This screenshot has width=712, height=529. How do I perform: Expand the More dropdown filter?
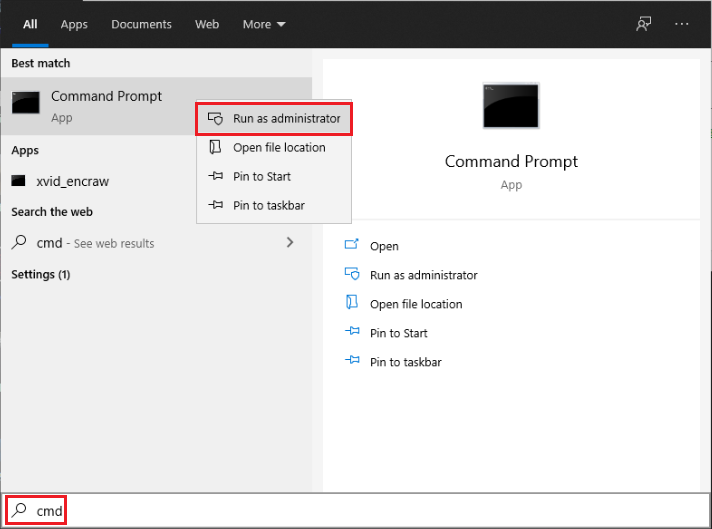point(264,24)
